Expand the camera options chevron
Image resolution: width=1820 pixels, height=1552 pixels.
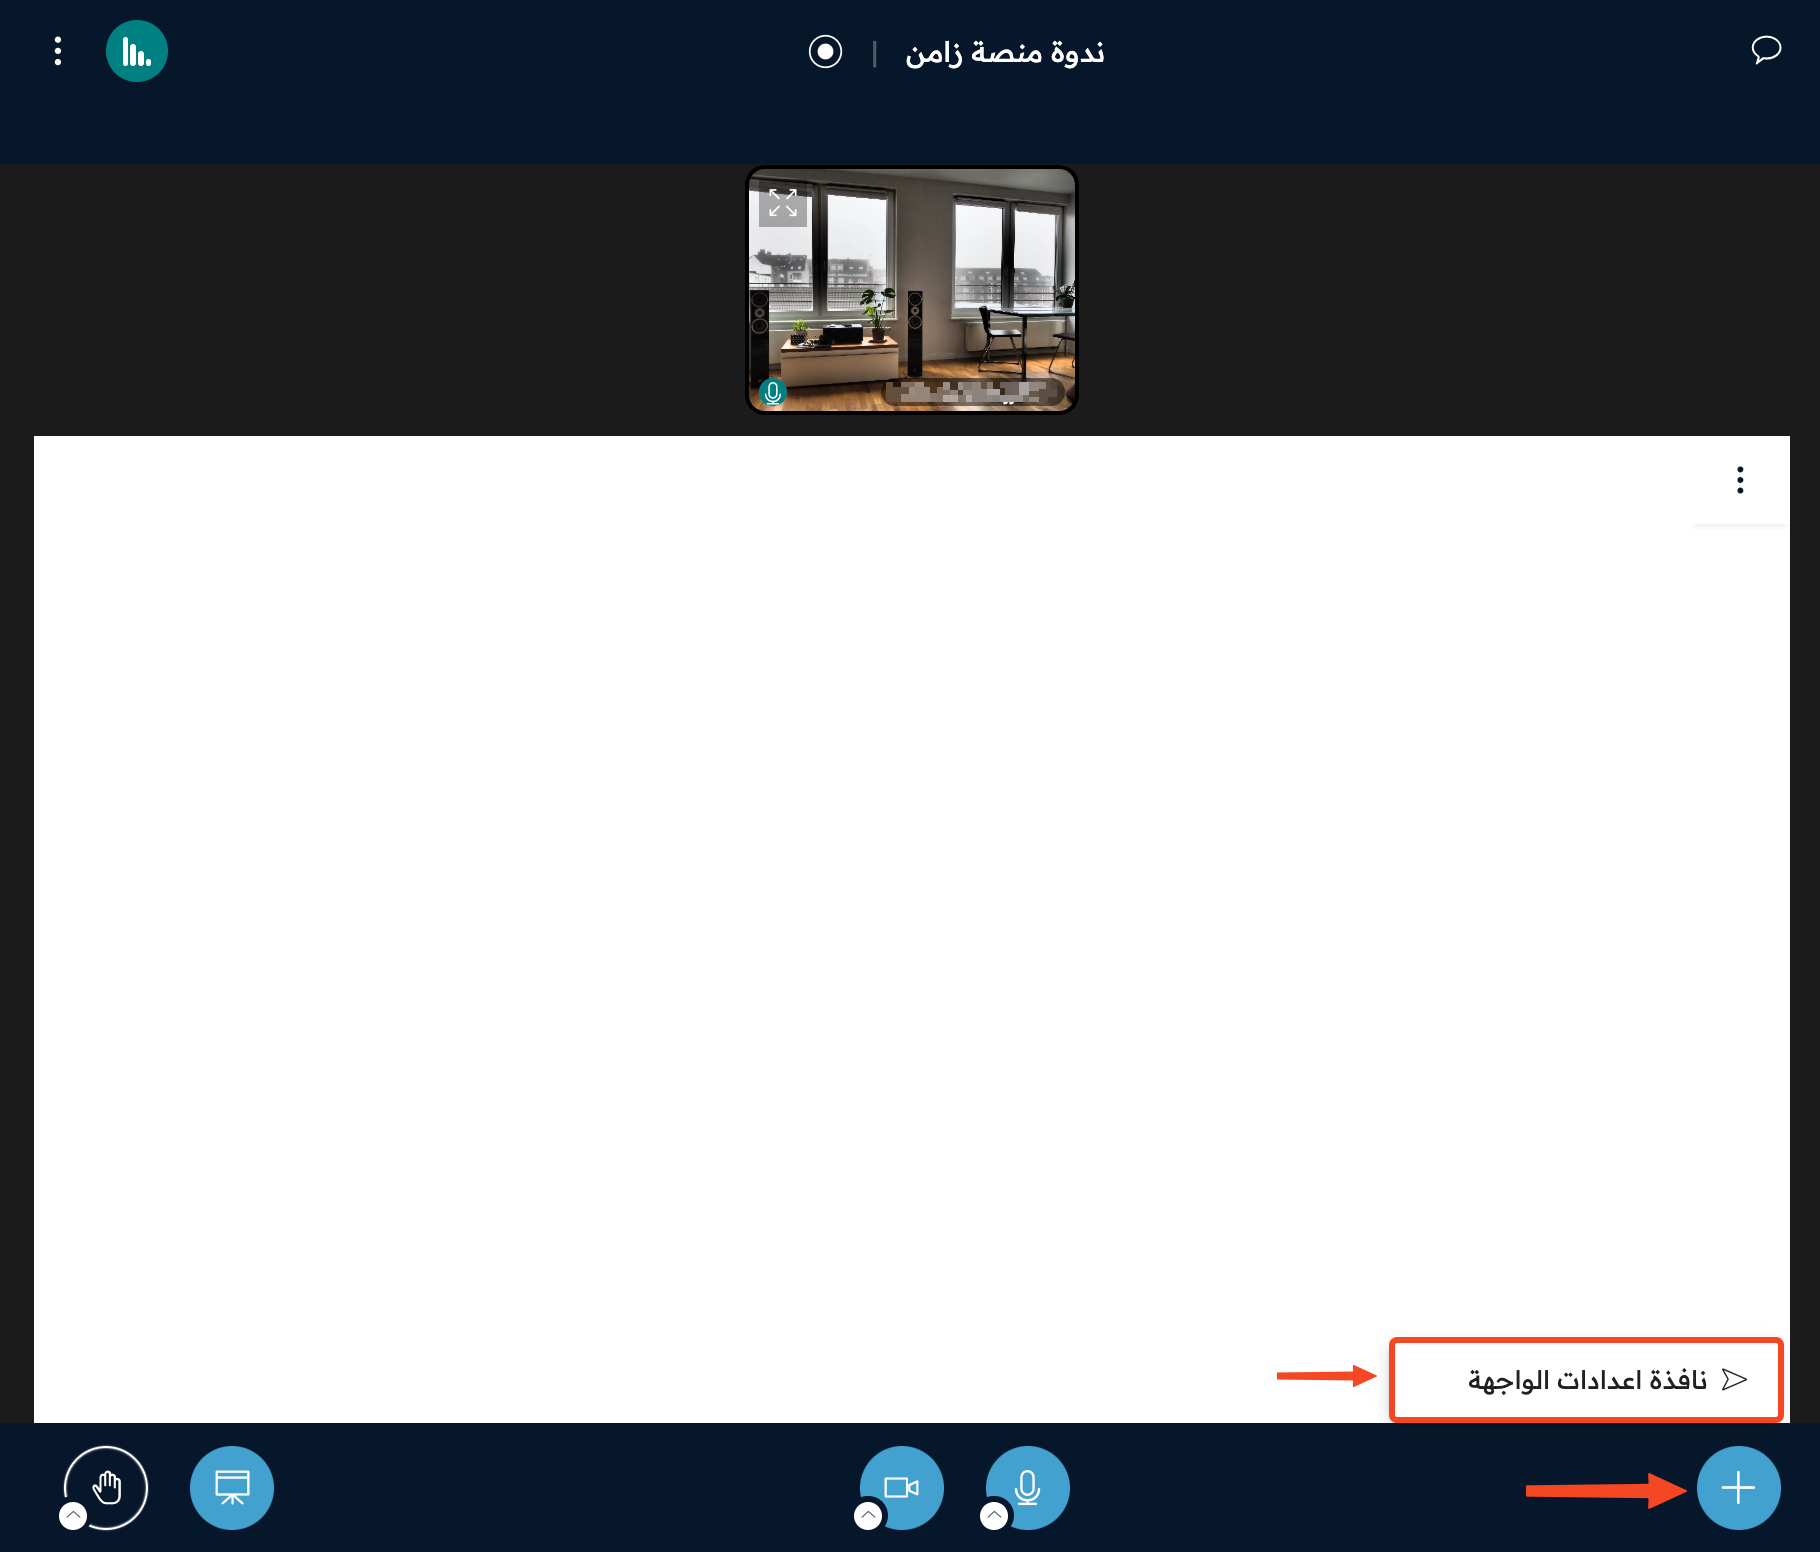click(869, 1516)
